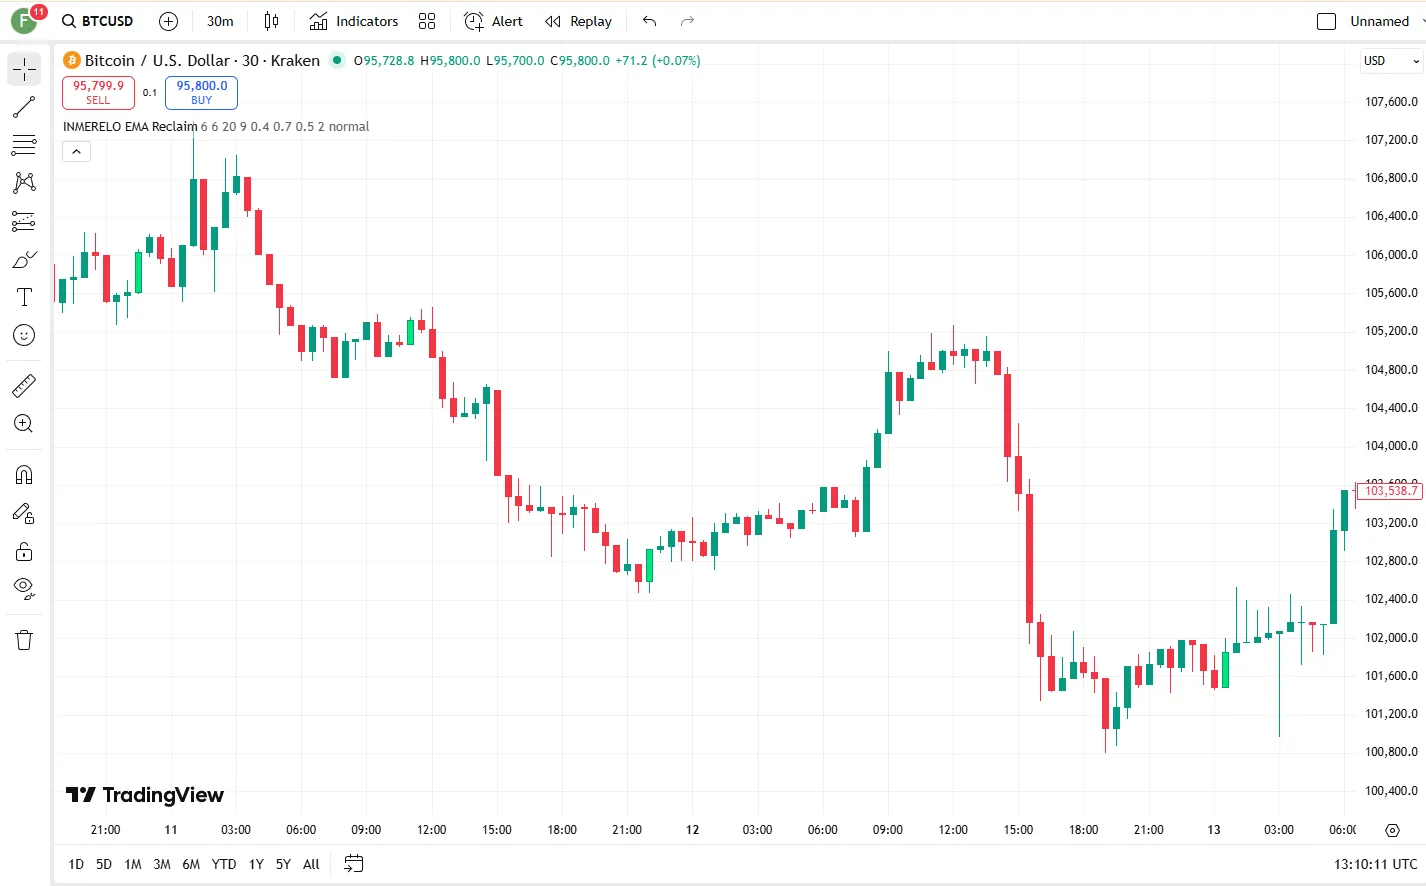The height and width of the screenshot is (886, 1426).
Task: Open the BTCUSD symbol search field
Action: (x=97, y=20)
